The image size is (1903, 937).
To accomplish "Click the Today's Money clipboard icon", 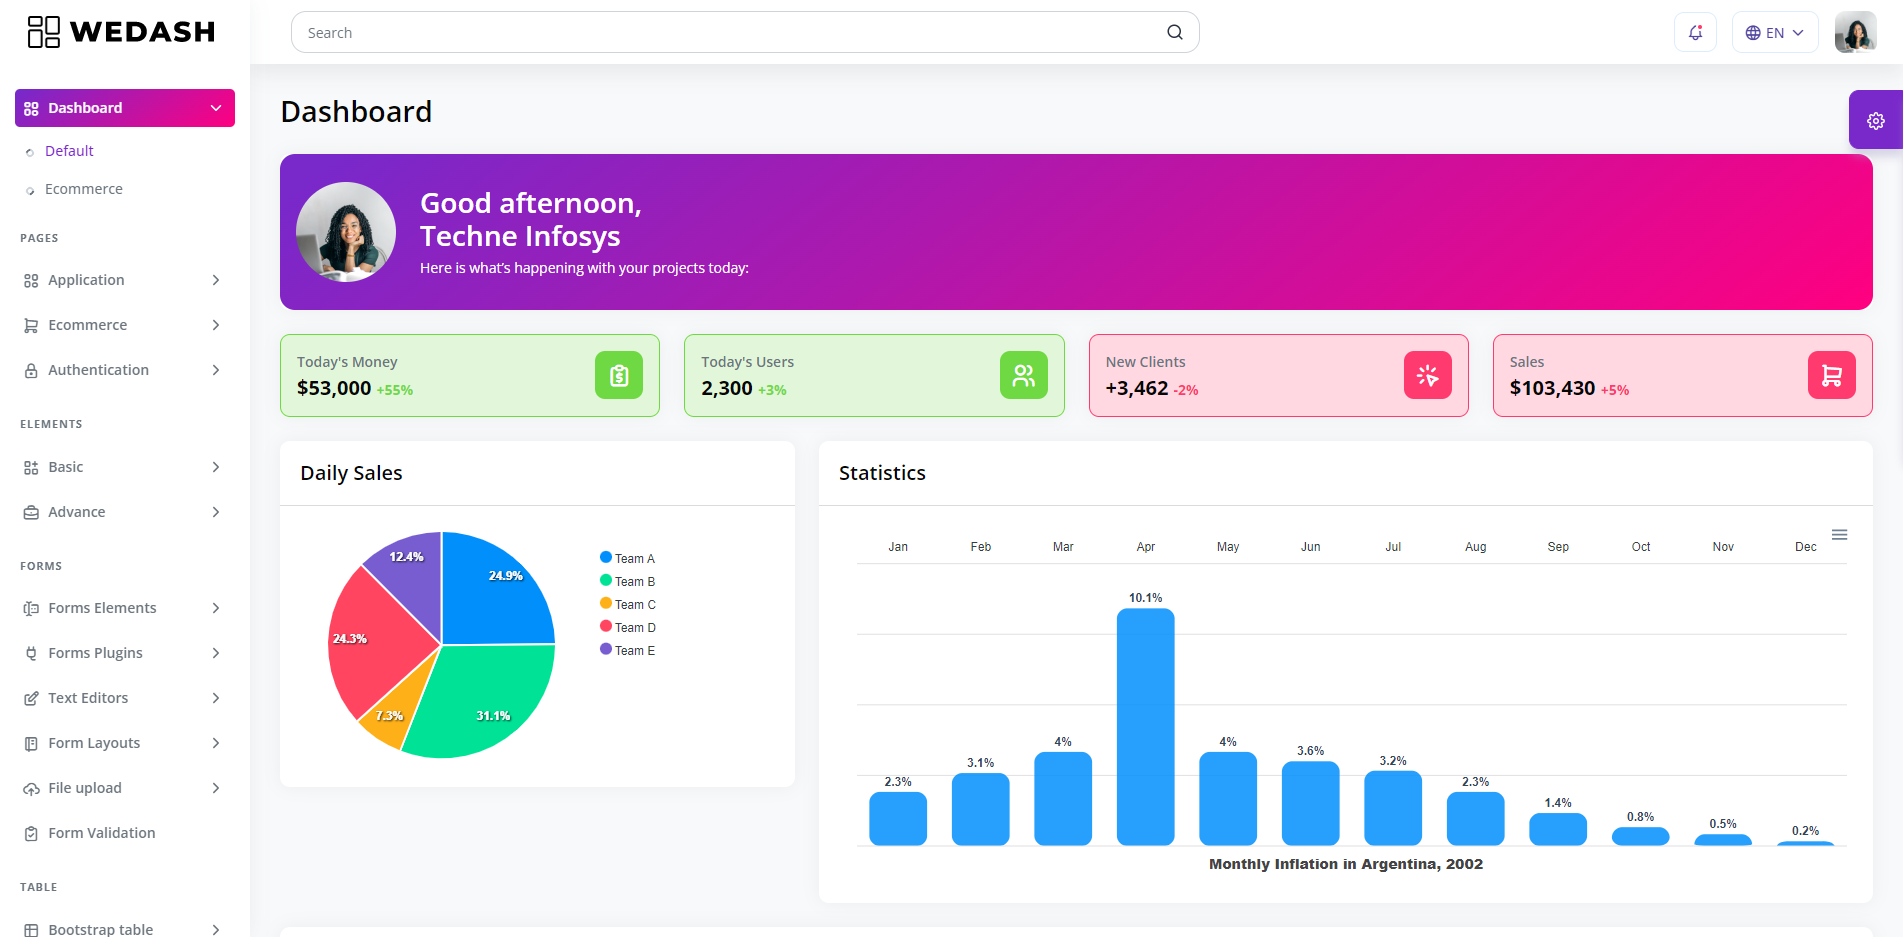I will 619,376.
